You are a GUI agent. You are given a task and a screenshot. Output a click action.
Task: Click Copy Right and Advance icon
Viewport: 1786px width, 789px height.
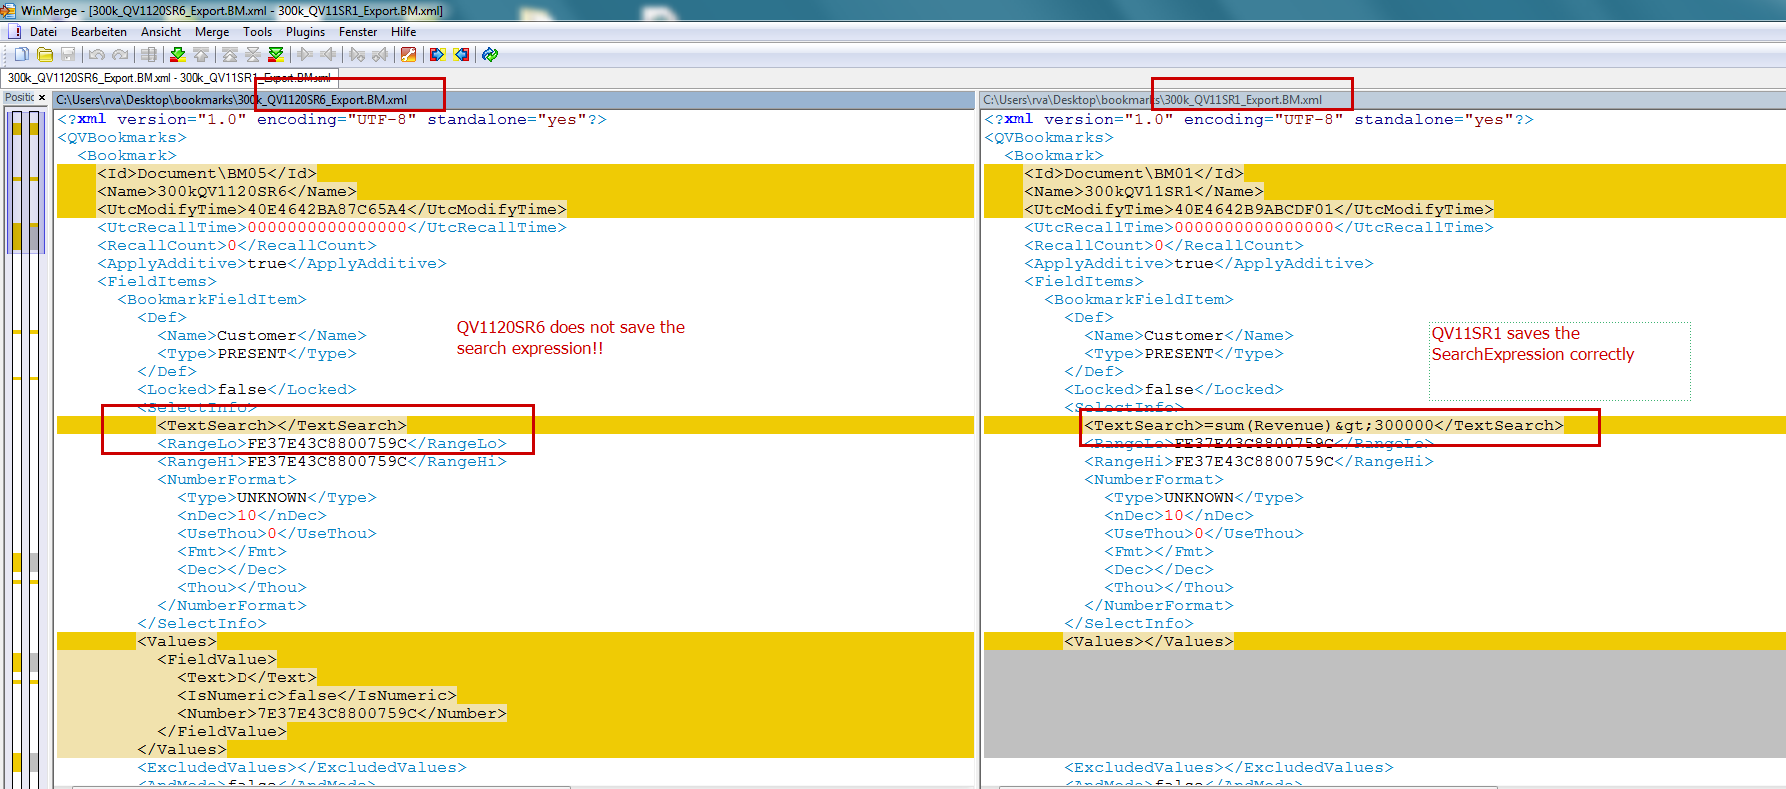click(x=357, y=54)
